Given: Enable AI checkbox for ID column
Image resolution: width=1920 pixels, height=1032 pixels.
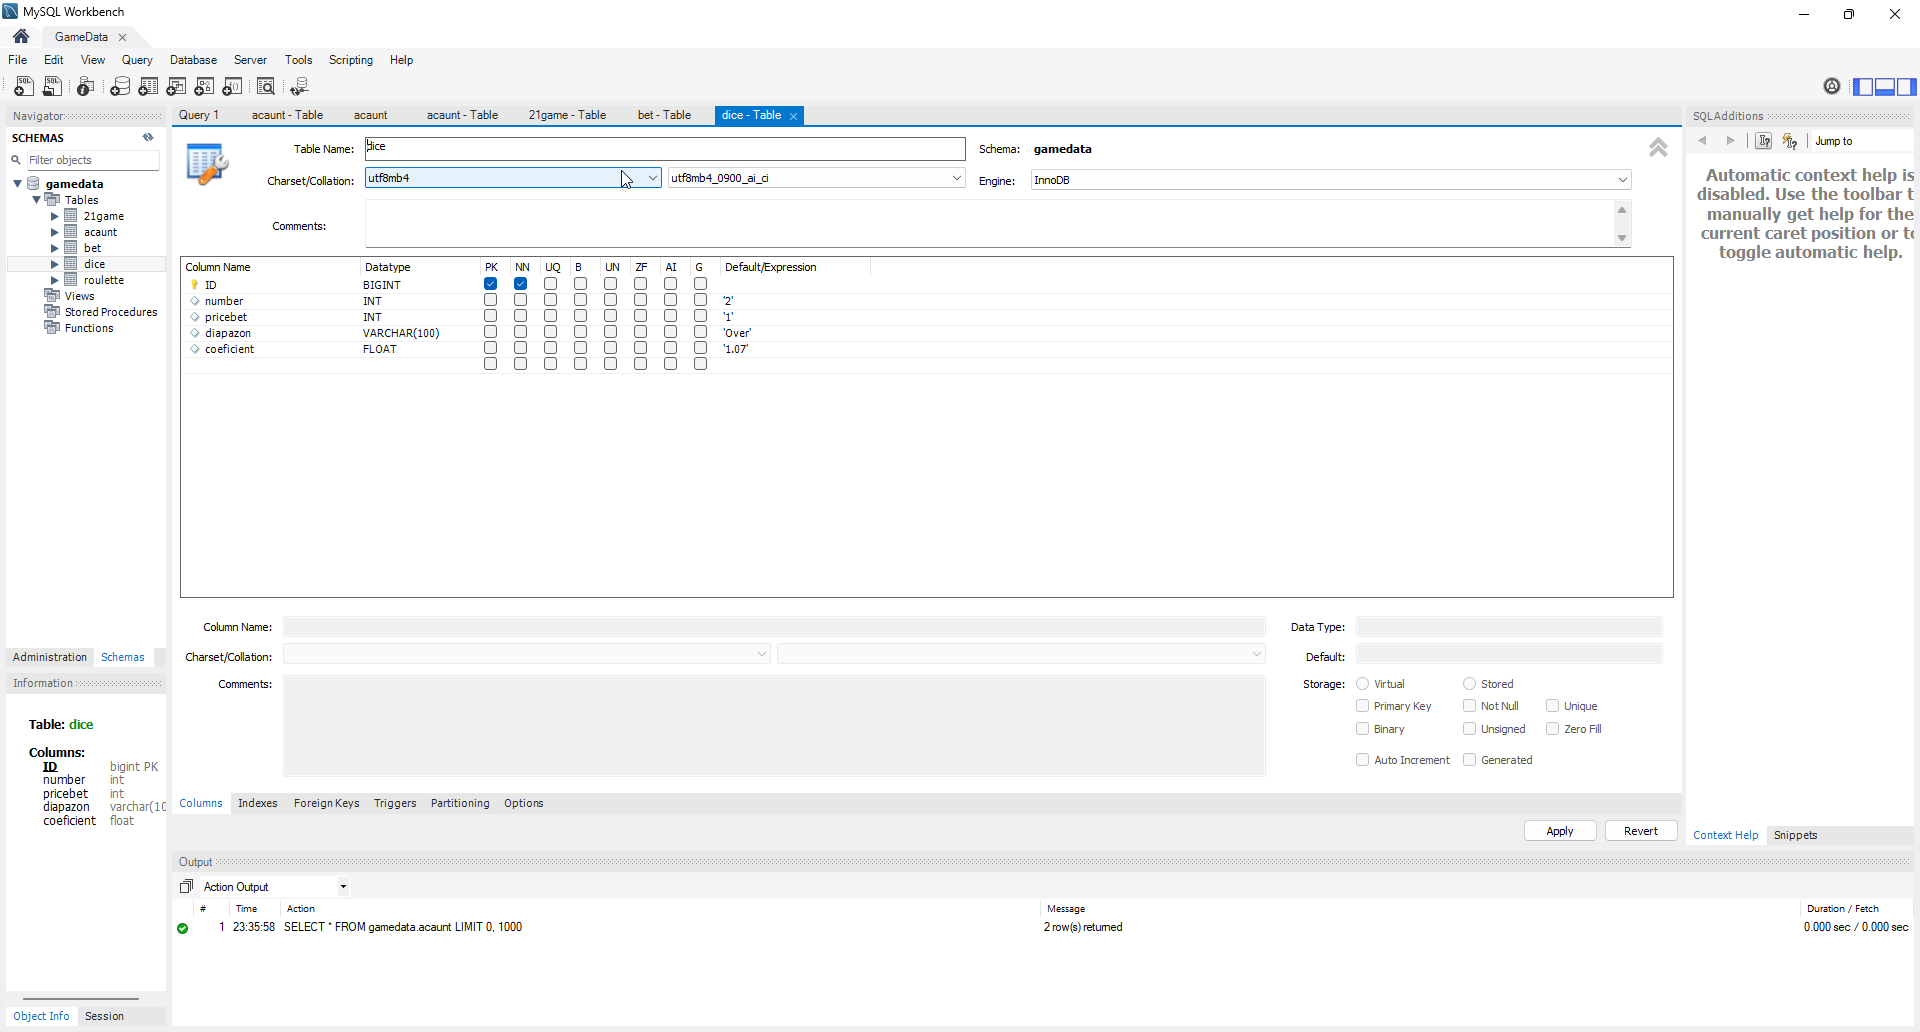Looking at the screenshot, I should point(670,284).
